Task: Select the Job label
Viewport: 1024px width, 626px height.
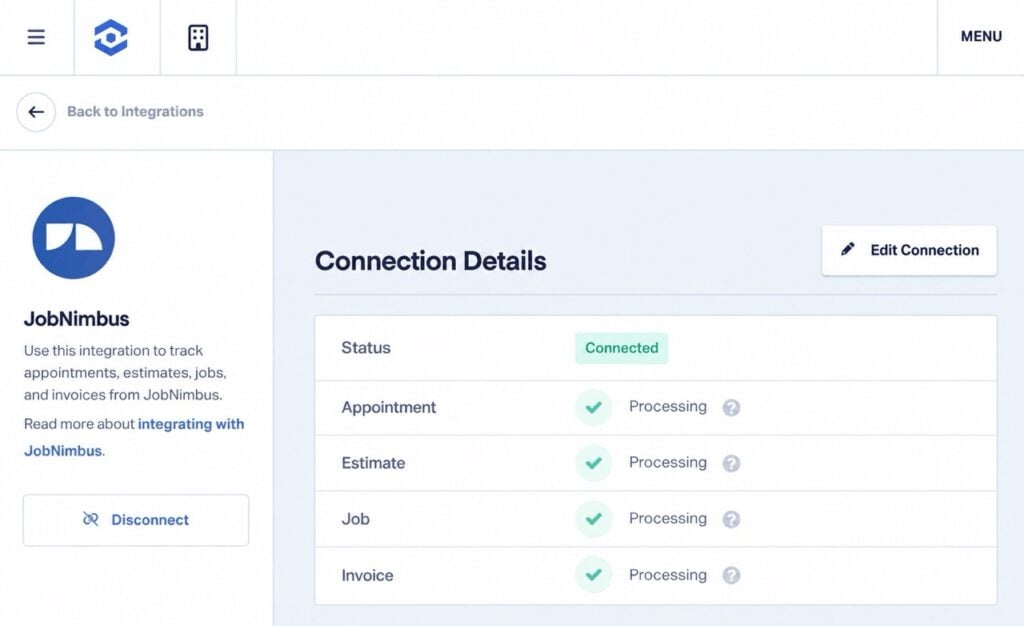Action: tap(355, 519)
